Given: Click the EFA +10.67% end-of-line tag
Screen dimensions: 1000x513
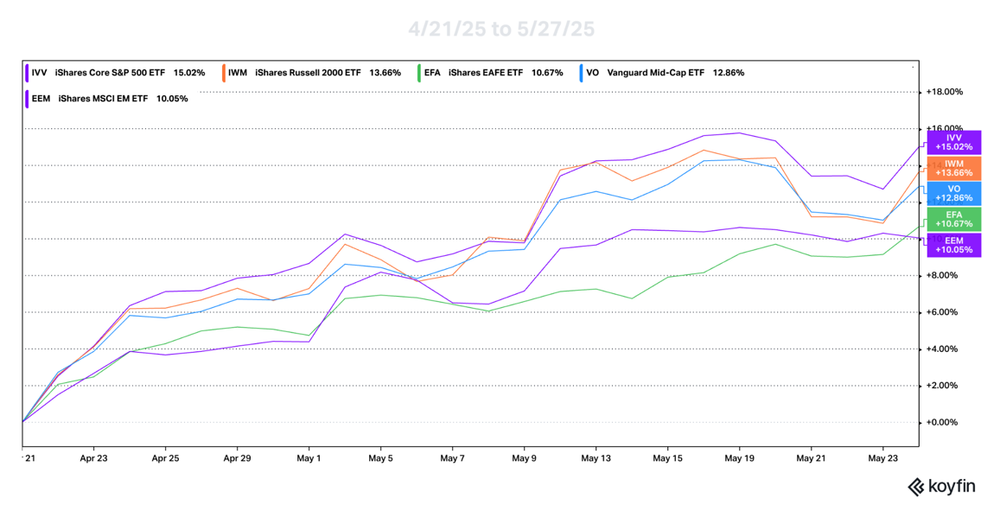Looking at the screenshot, I should pyautogui.click(x=954, y=219).
